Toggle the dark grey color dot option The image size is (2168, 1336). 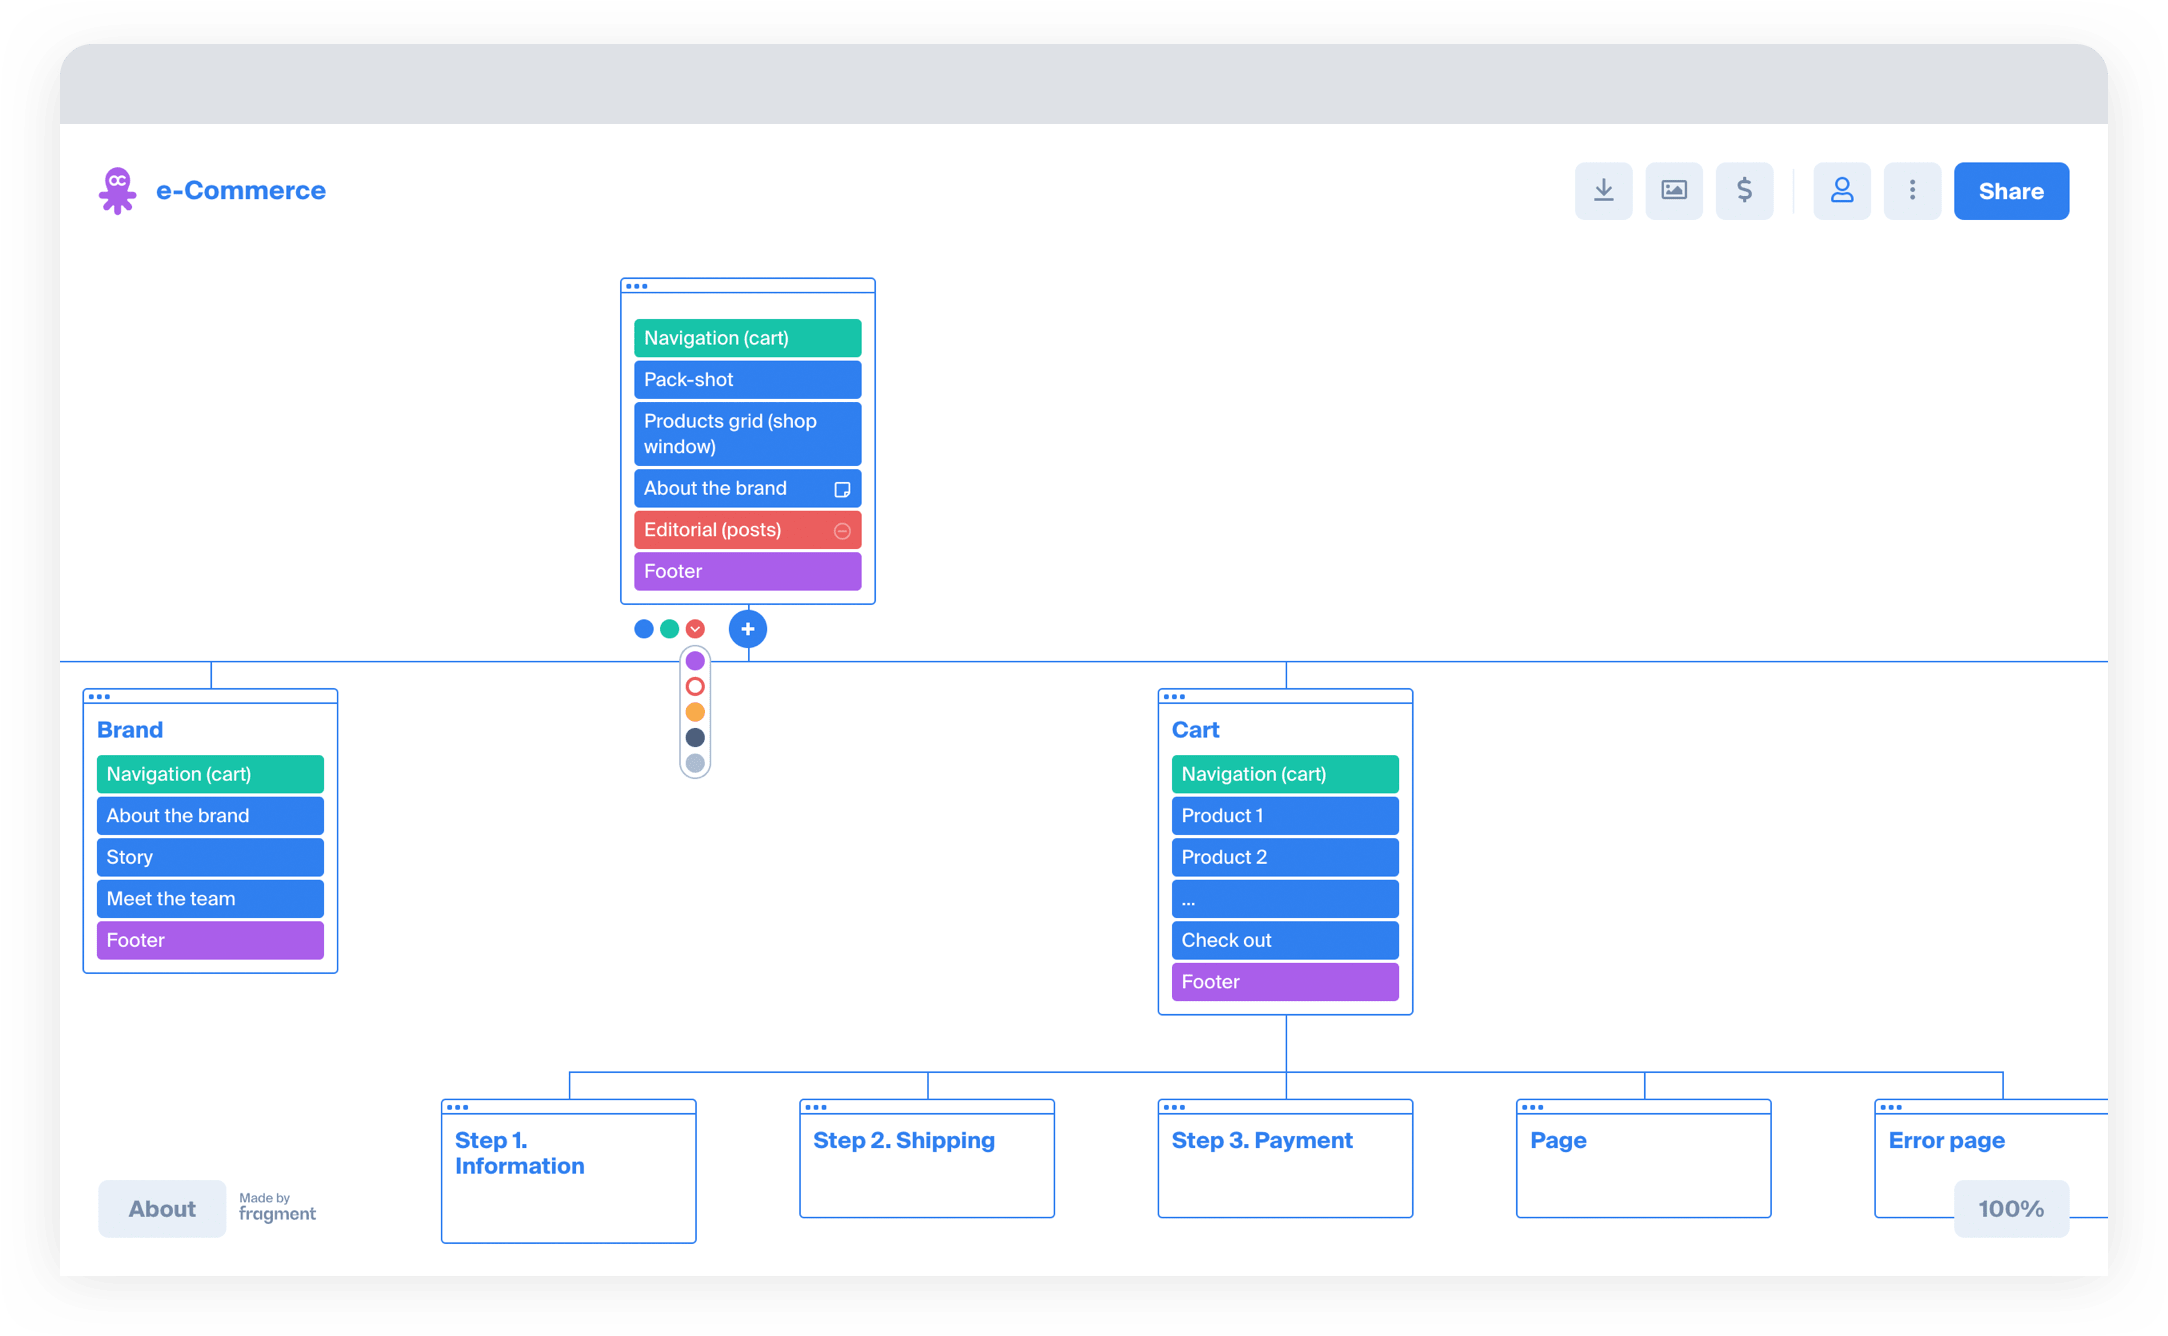tap(695, 737)
